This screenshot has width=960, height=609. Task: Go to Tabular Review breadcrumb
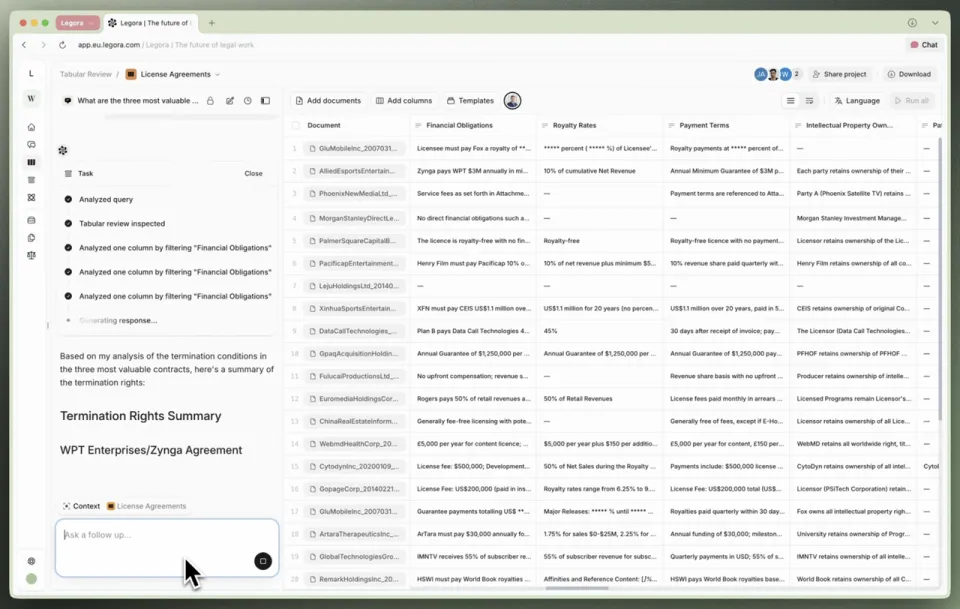tap(86, 75)
